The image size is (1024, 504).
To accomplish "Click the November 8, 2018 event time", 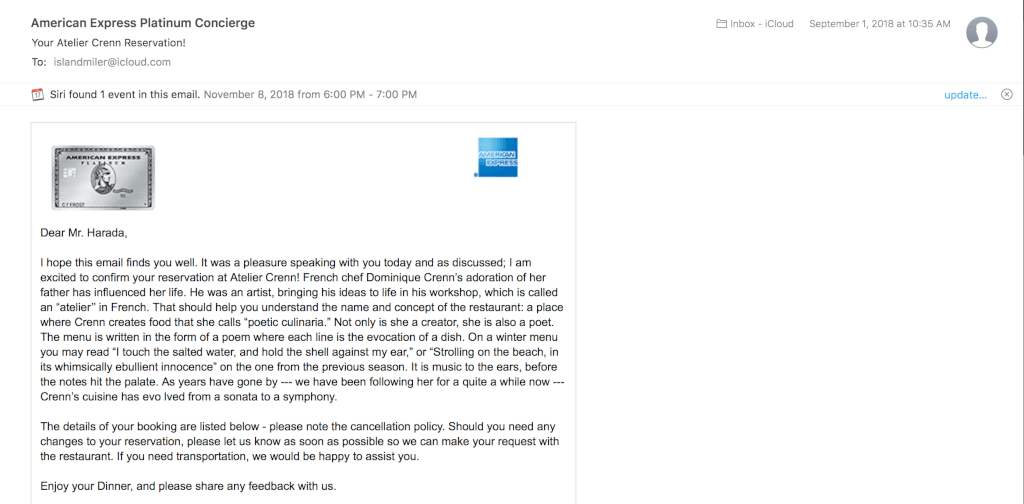I will pos(310,95).
